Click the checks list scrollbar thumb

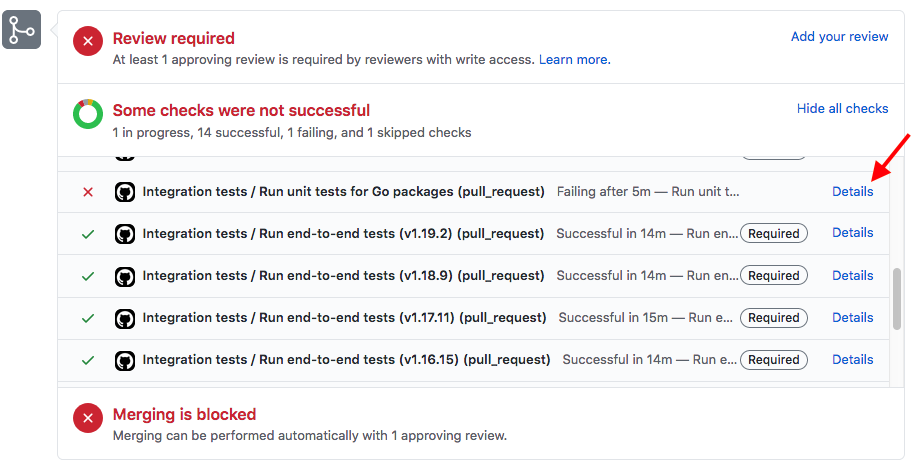tap(897, 298)
